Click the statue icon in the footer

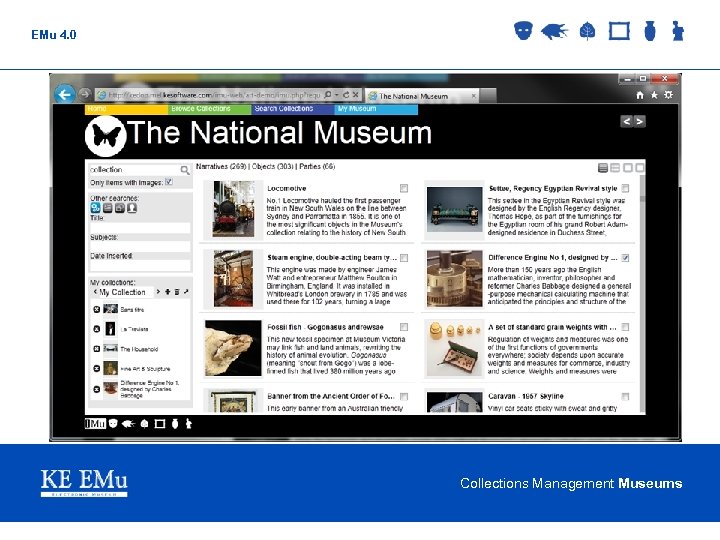click(x=188, y=424)
